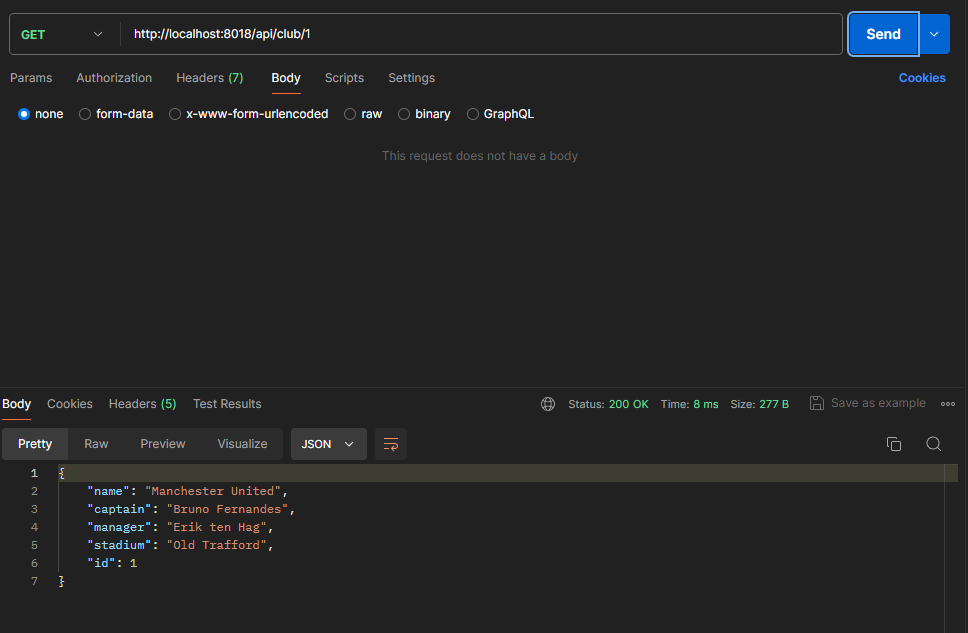Open the response more options ellipsis
The height and width of the screenshot is (633, 968).
[x=948, y=404]
